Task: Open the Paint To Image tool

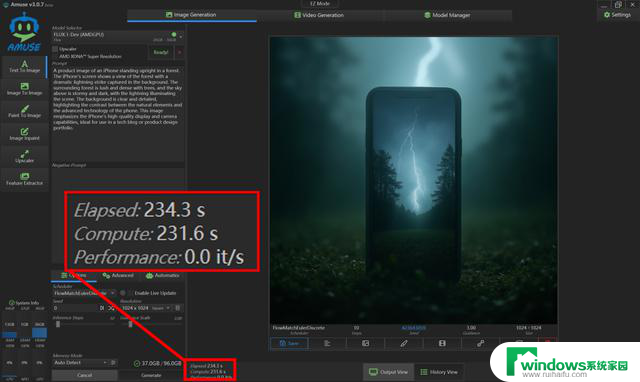Action: point(24,111)
